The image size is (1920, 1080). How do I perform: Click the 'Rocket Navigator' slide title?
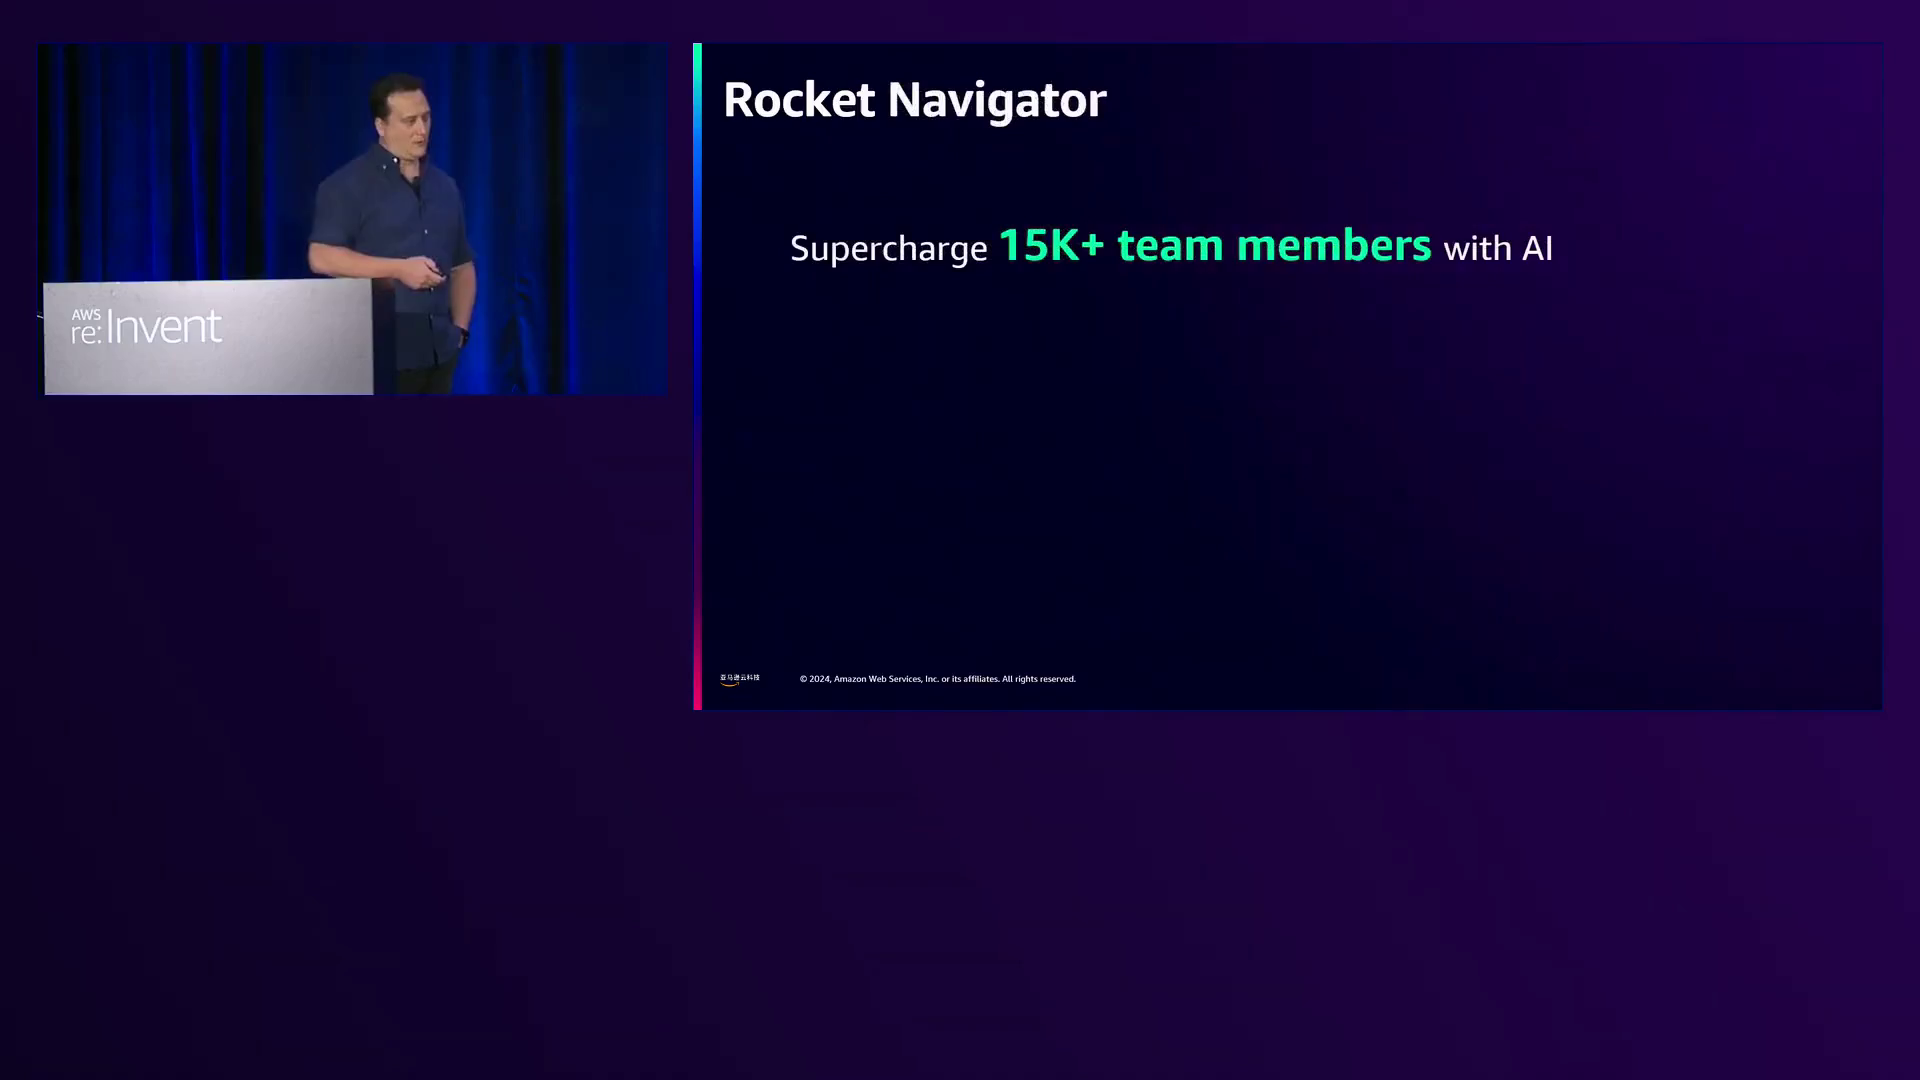[x=914, y=100]
